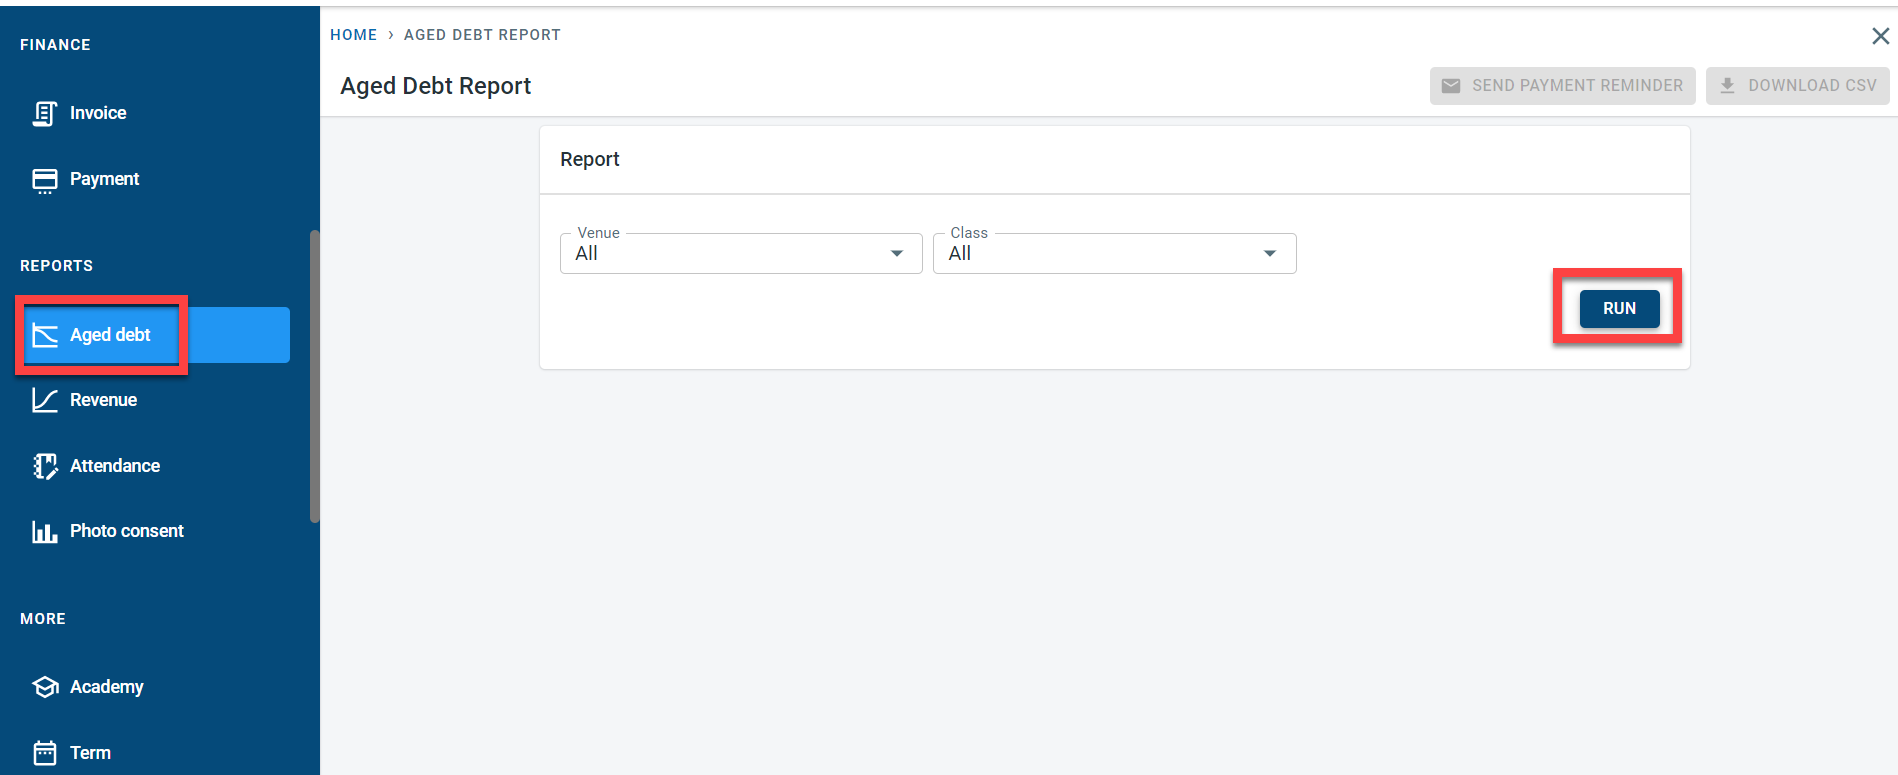Click the sidebar vertical scrollbar
The height and width of the screenshot is (775, 1898).
(x=314, y=376)
